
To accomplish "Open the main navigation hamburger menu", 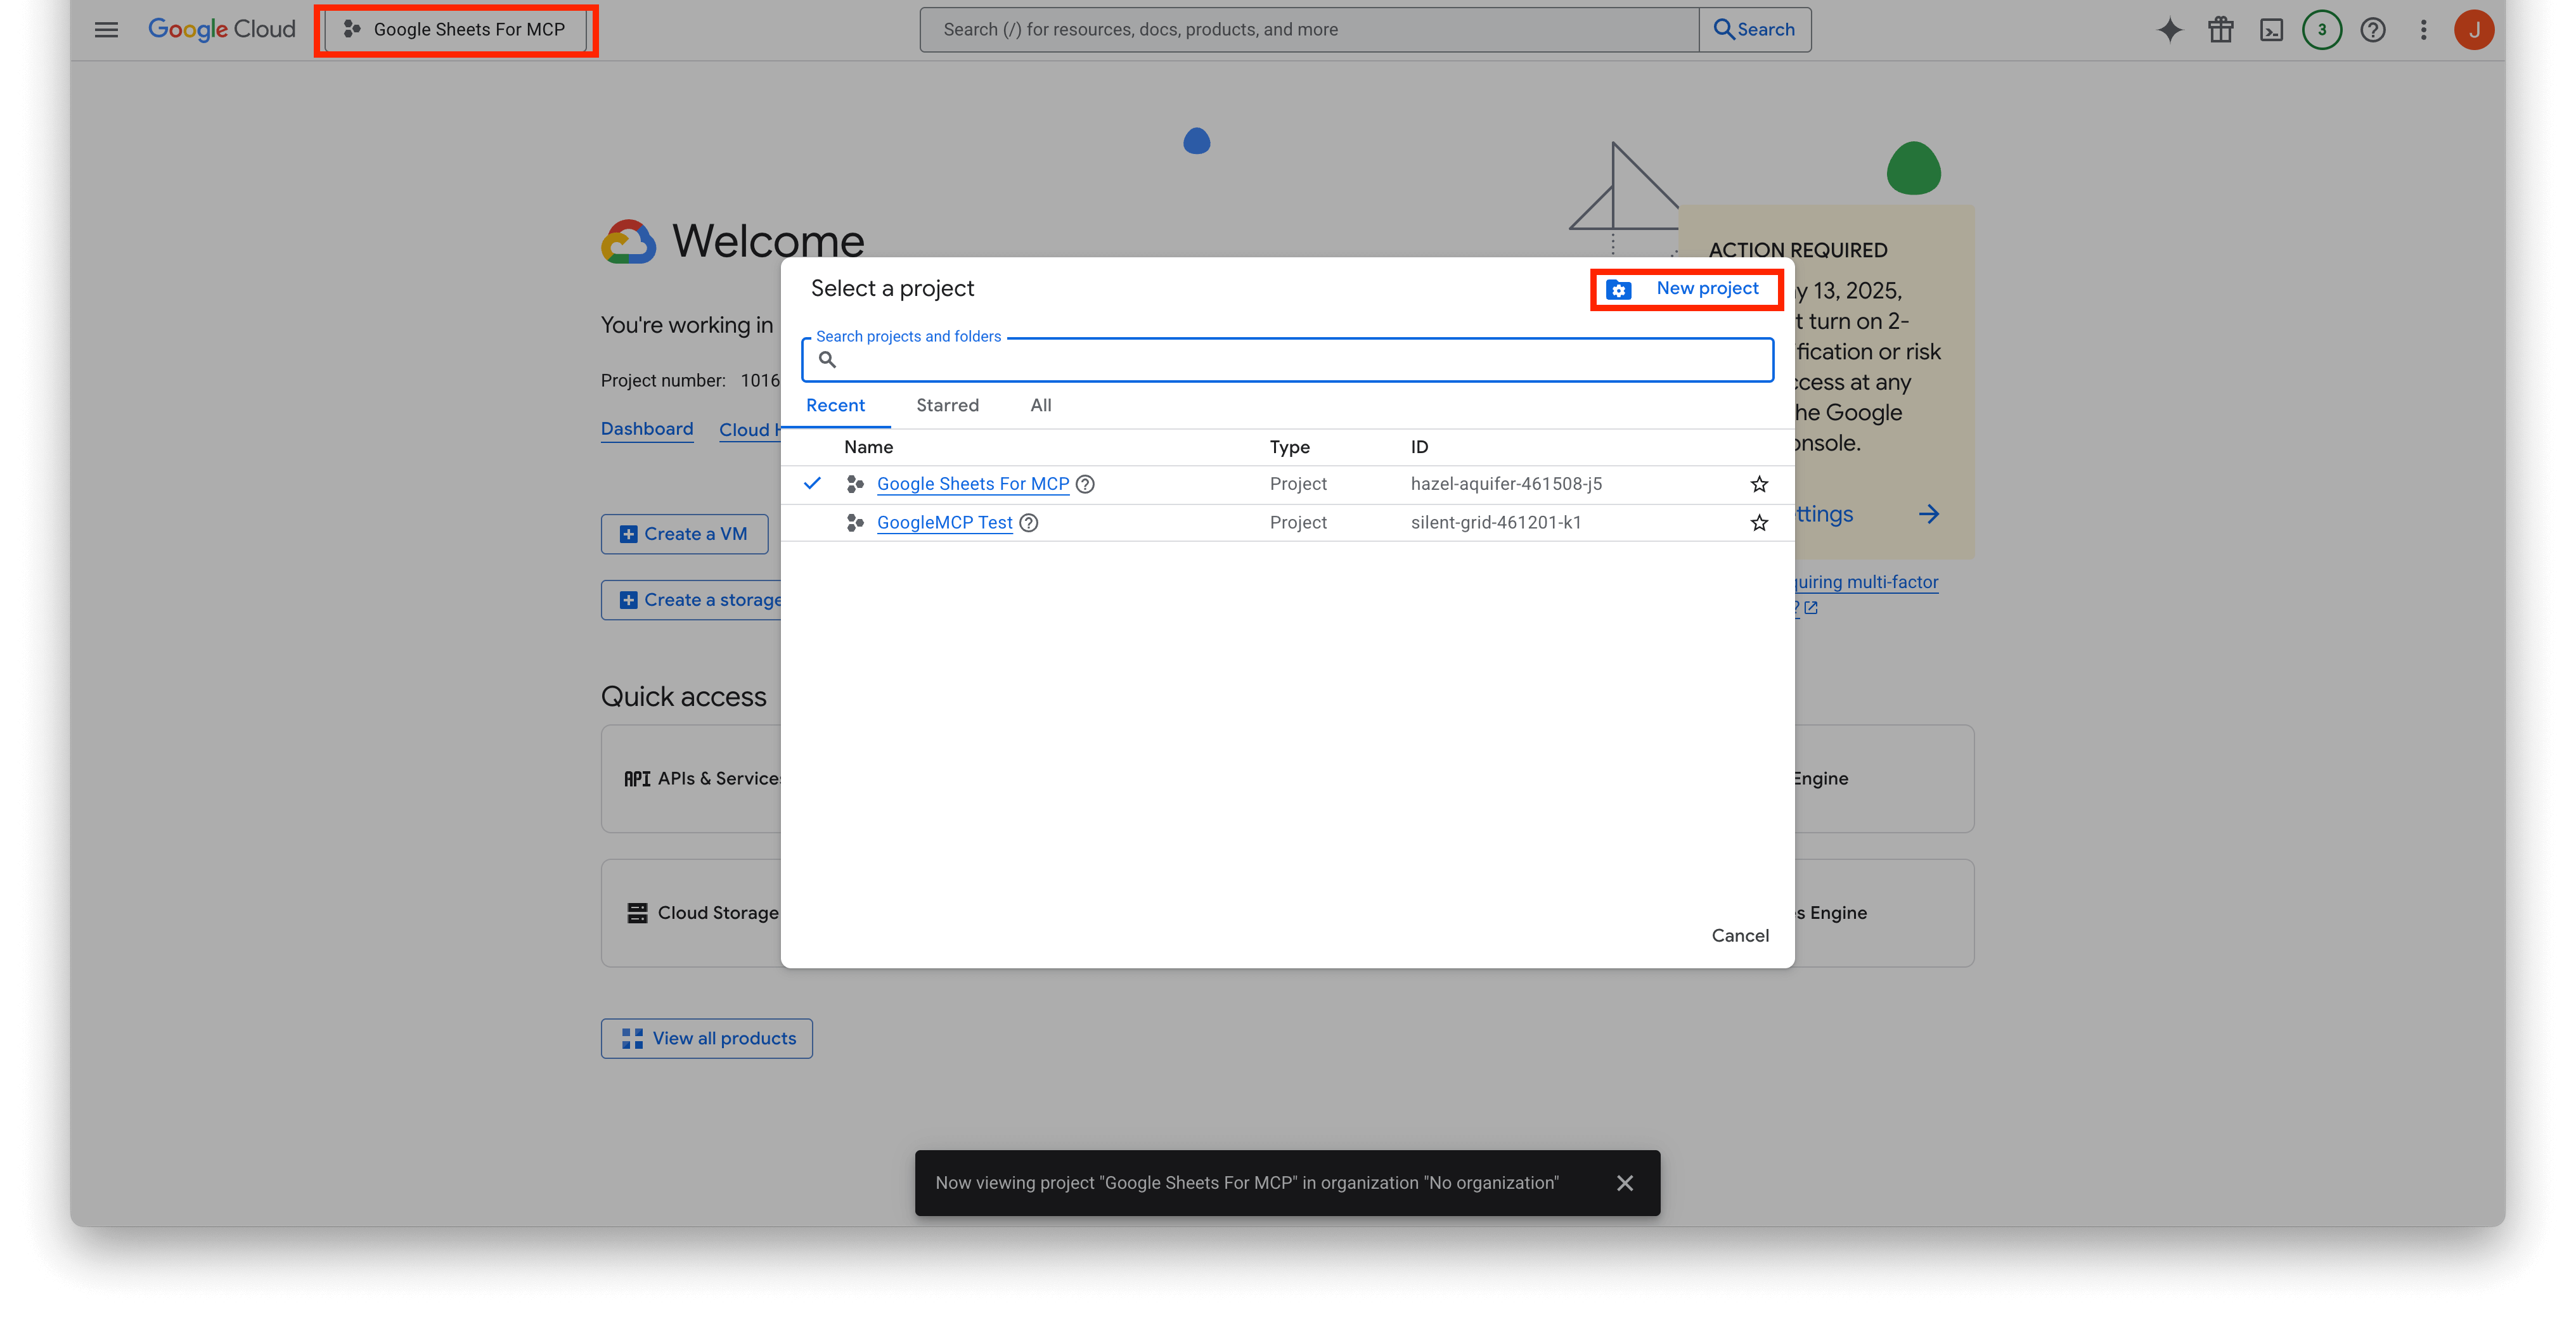I will (106, 30).
